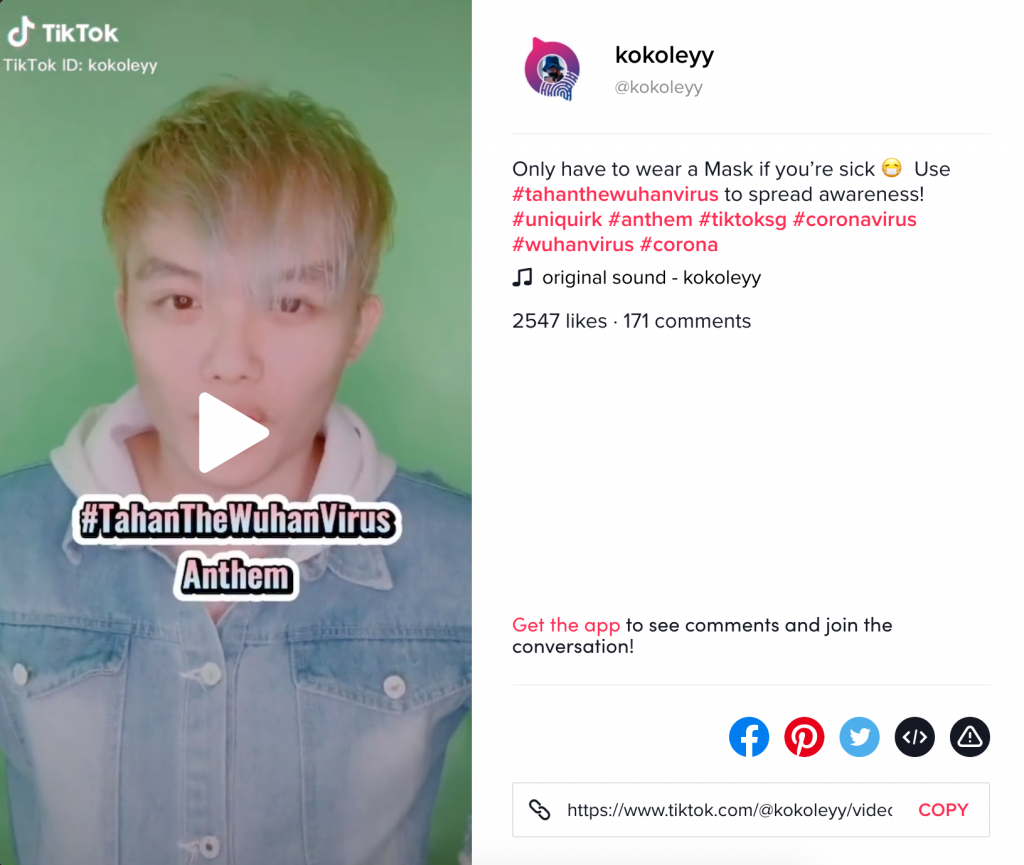Open the #tiktoksg hashtag
The height and width of the screenshot is (865, 1024).
pyautogui.click(x=743, y=219)
